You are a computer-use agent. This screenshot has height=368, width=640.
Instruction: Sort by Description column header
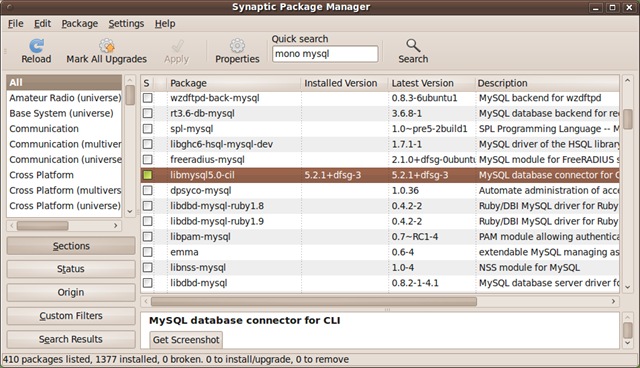547,83
